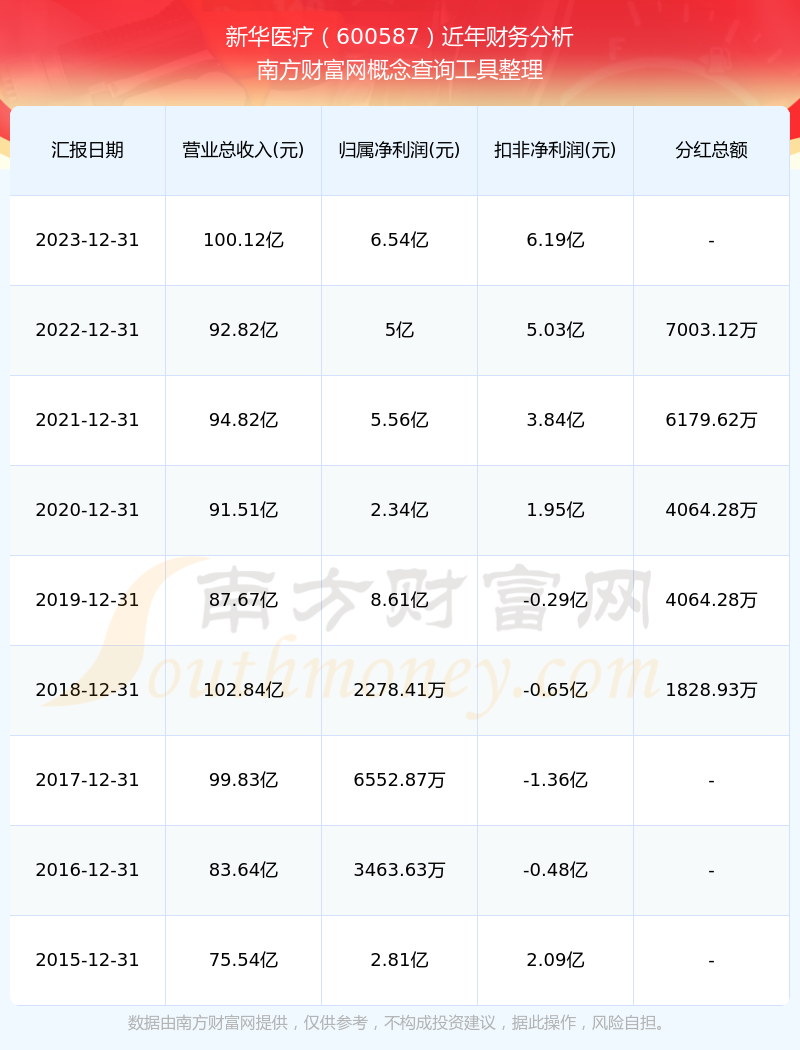This screenshot has width=800, height=1050.
Task: Click the revenue value 102.84亿
Action: coord(244,690)
